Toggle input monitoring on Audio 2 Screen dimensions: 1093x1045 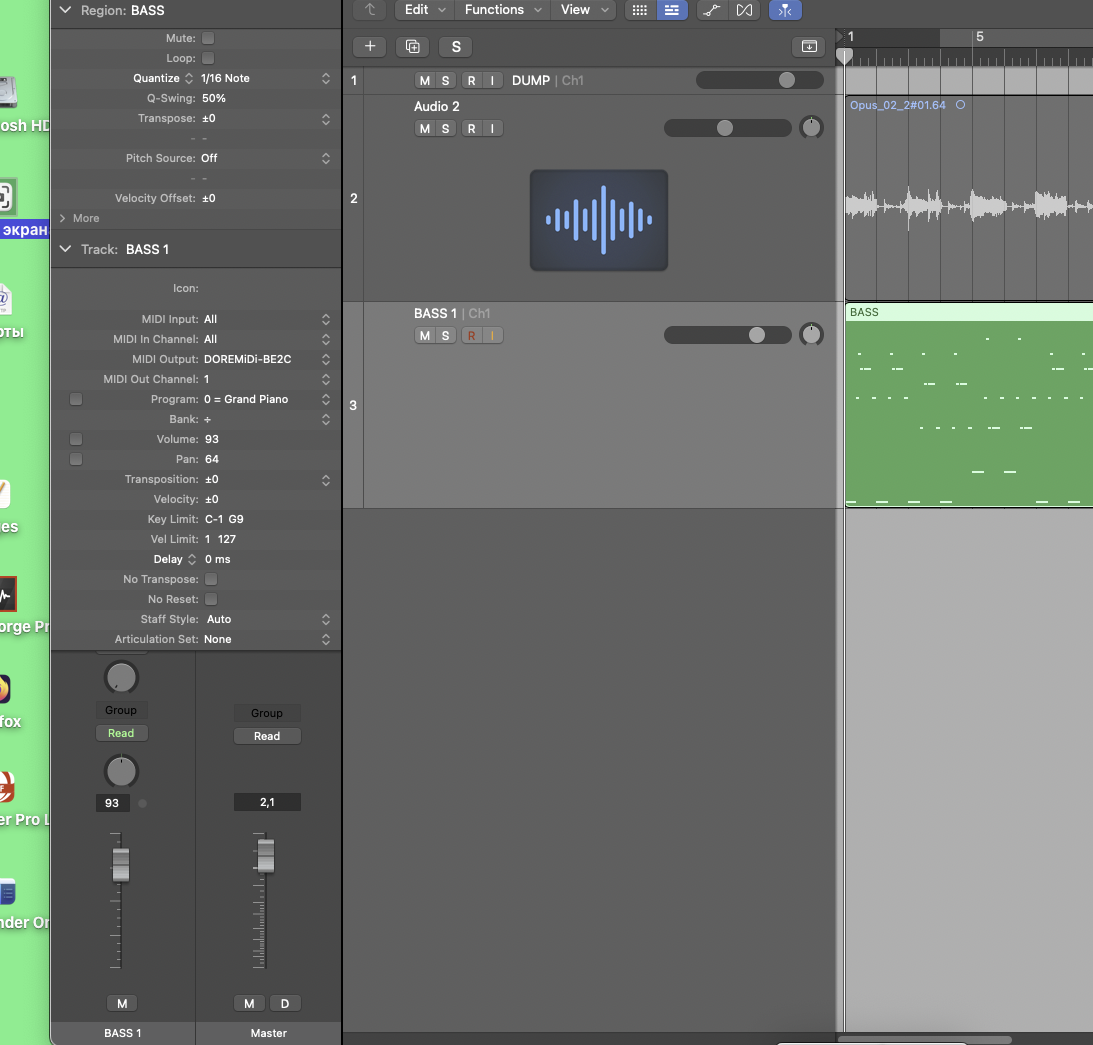[x=492, y=128]
